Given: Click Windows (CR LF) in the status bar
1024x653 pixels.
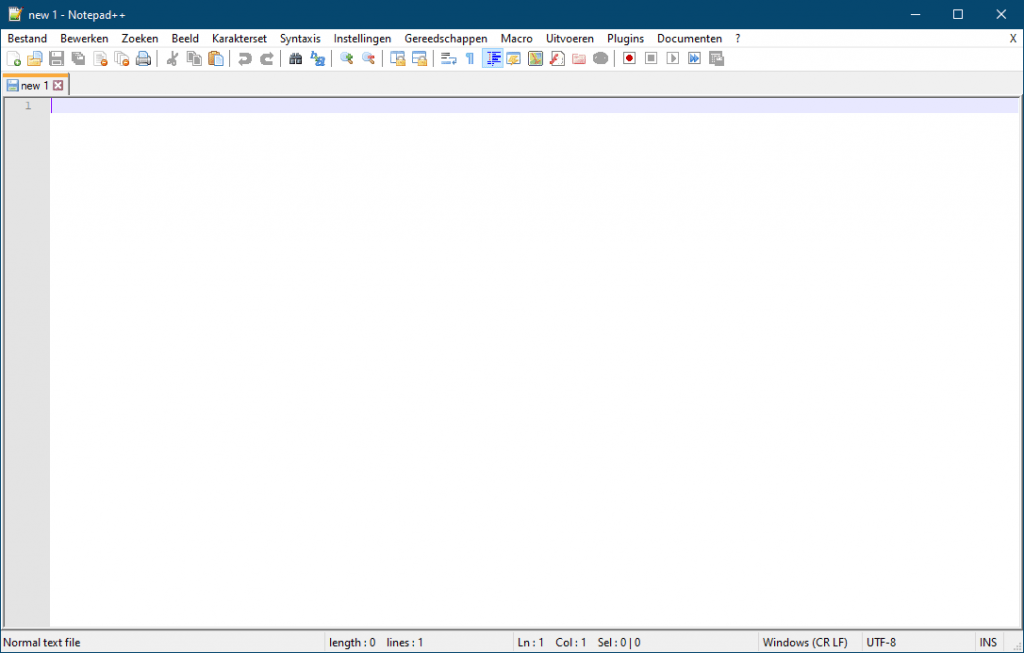Looking at the screenshot, I should coord(806,642).
